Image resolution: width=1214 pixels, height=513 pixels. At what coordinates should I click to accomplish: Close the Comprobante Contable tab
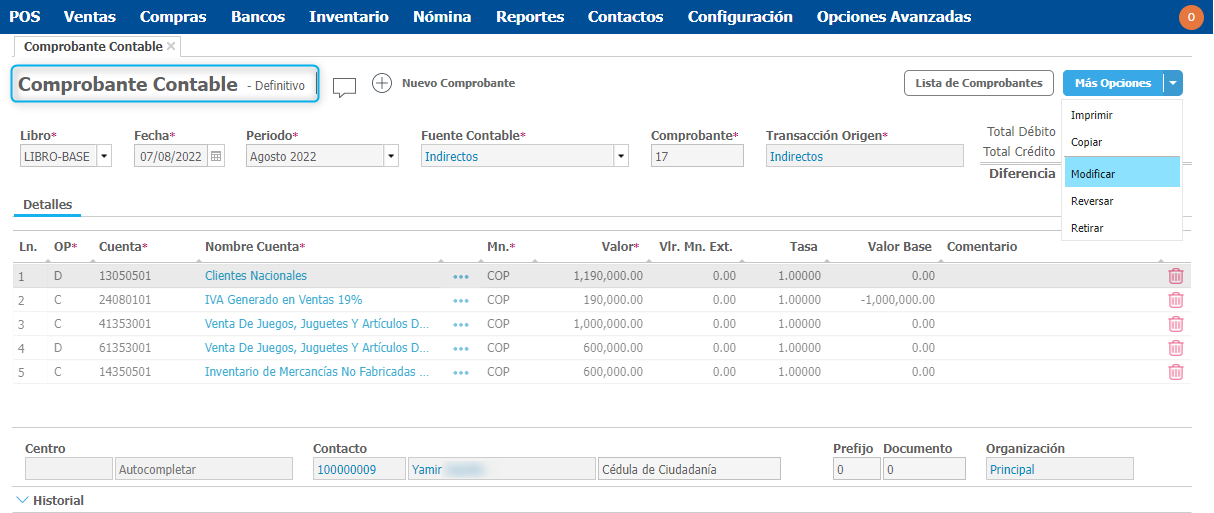tap(171, 47)
